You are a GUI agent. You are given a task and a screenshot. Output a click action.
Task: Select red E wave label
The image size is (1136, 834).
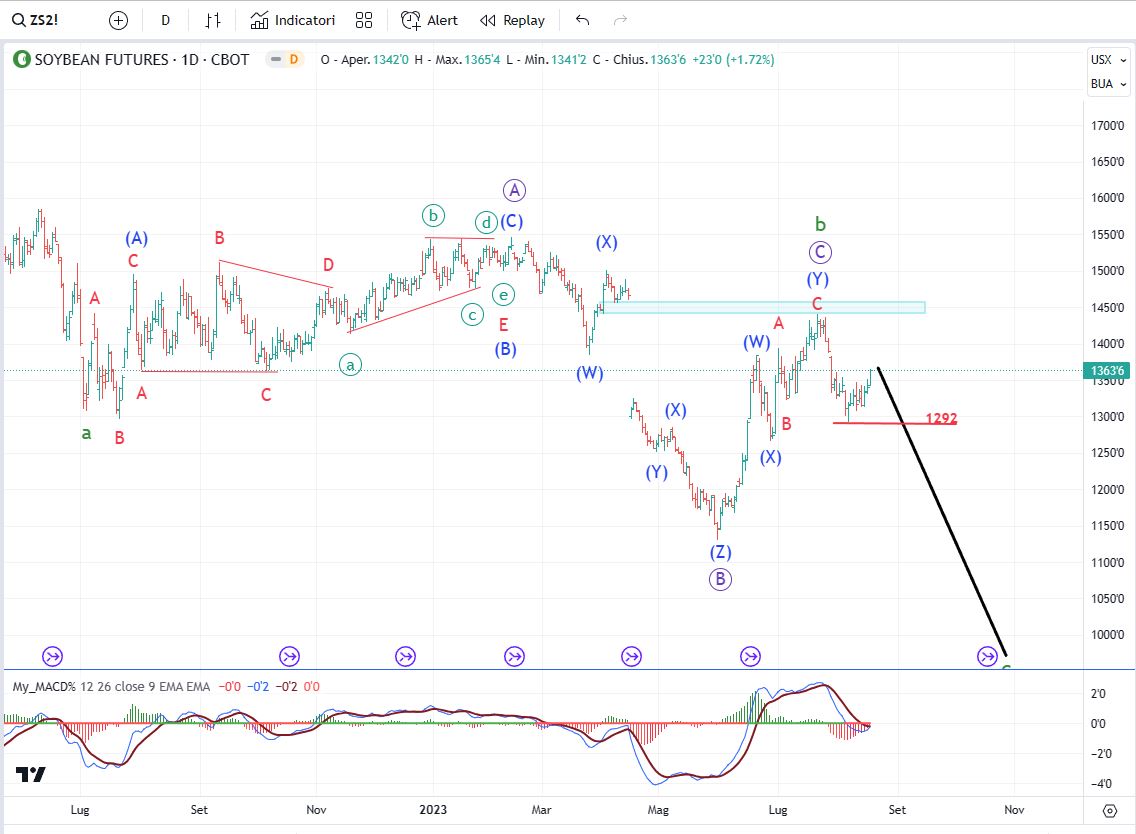pyautogui.click(x=504, y=325)
